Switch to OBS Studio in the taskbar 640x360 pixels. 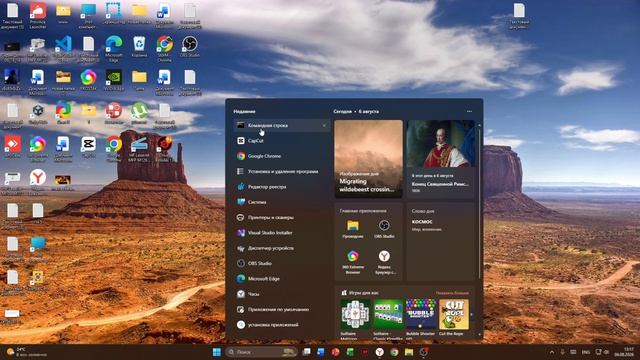point(424,352)
